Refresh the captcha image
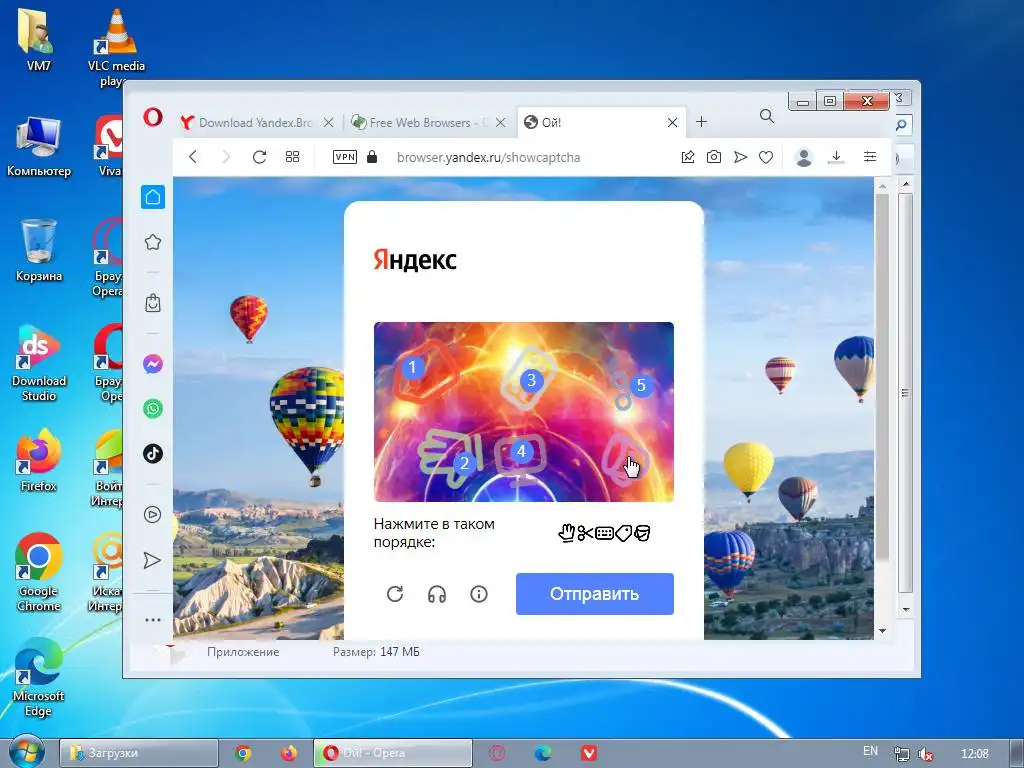Screen dimensions: 1024x768 coord(395,594)
